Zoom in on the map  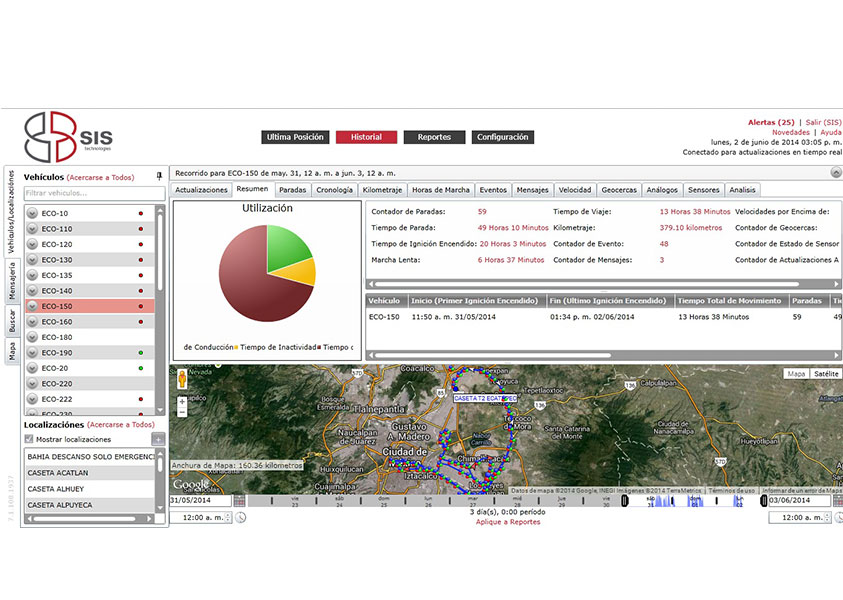[x=182, y=402]
